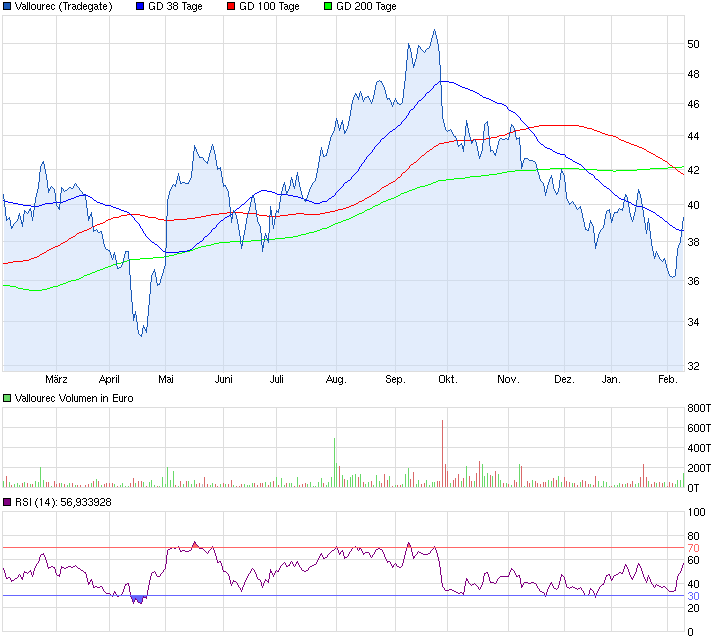
Task: Click the 50 price level on the y-axis
Action: [x=693, y=44]
